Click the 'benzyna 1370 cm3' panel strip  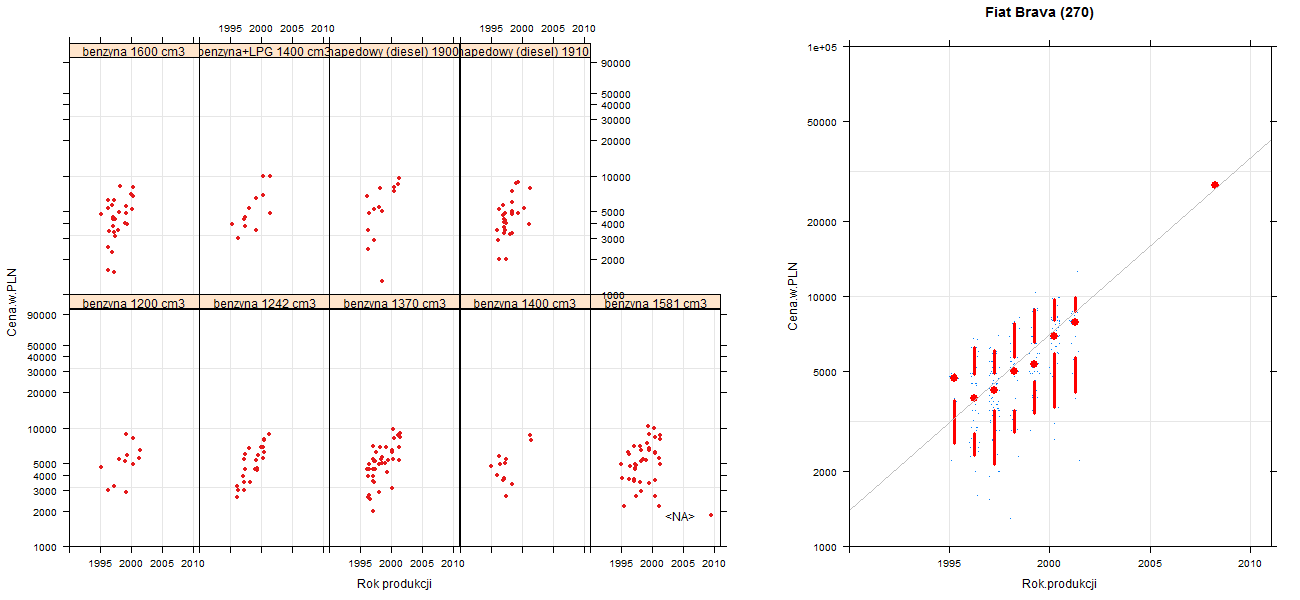click(394, 302)
